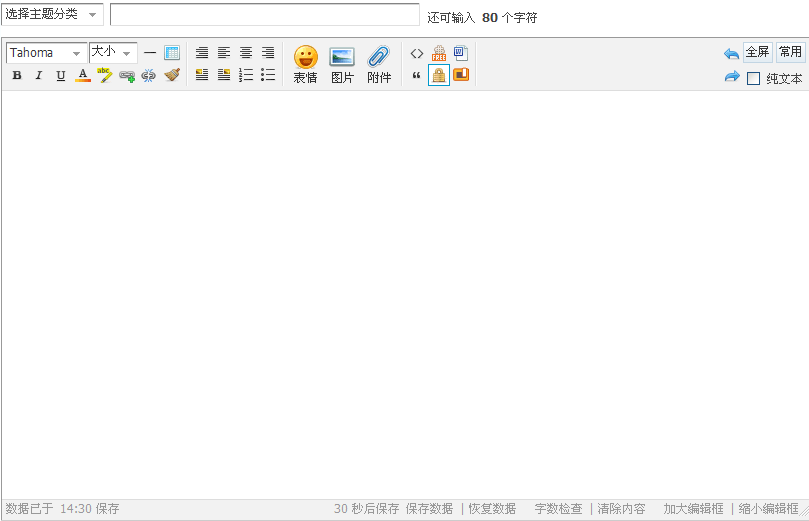This screenshot has height=521, width=809.
Task: Switch to 全屏 fullscreen mode
Action: pyautogui.click(x=757, y=52)
